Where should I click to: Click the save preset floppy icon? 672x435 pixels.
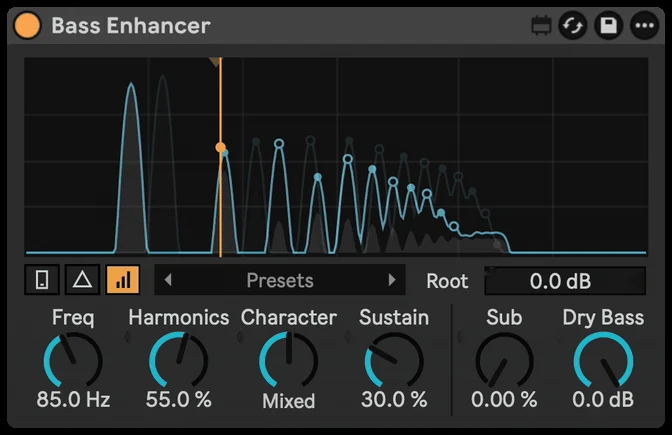pyautogui.click(x=609, y=26)
